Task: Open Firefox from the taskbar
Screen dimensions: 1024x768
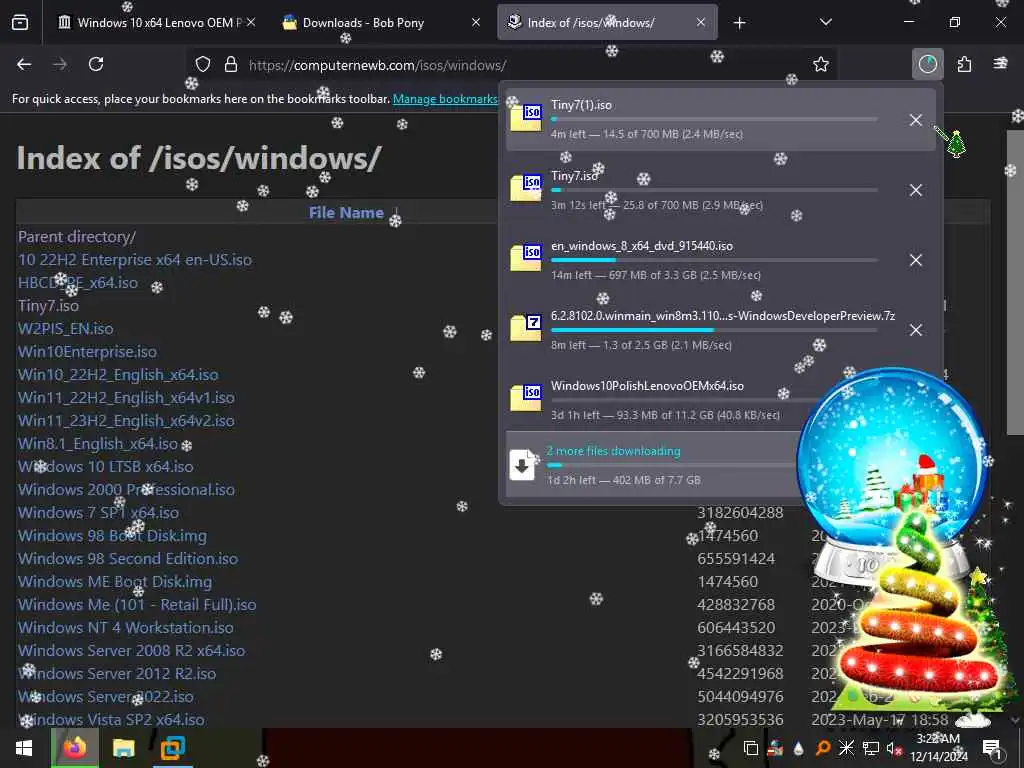Action: [x=75, y=748]
